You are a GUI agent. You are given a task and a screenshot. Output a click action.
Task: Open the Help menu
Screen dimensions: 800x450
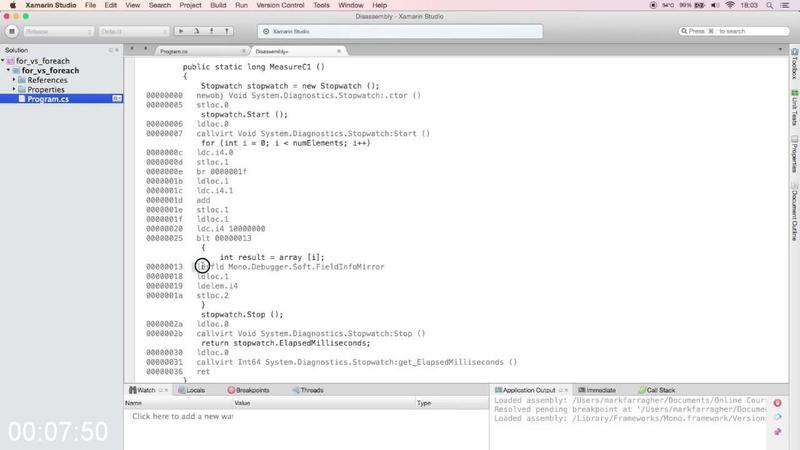click(x=380, y=5)
